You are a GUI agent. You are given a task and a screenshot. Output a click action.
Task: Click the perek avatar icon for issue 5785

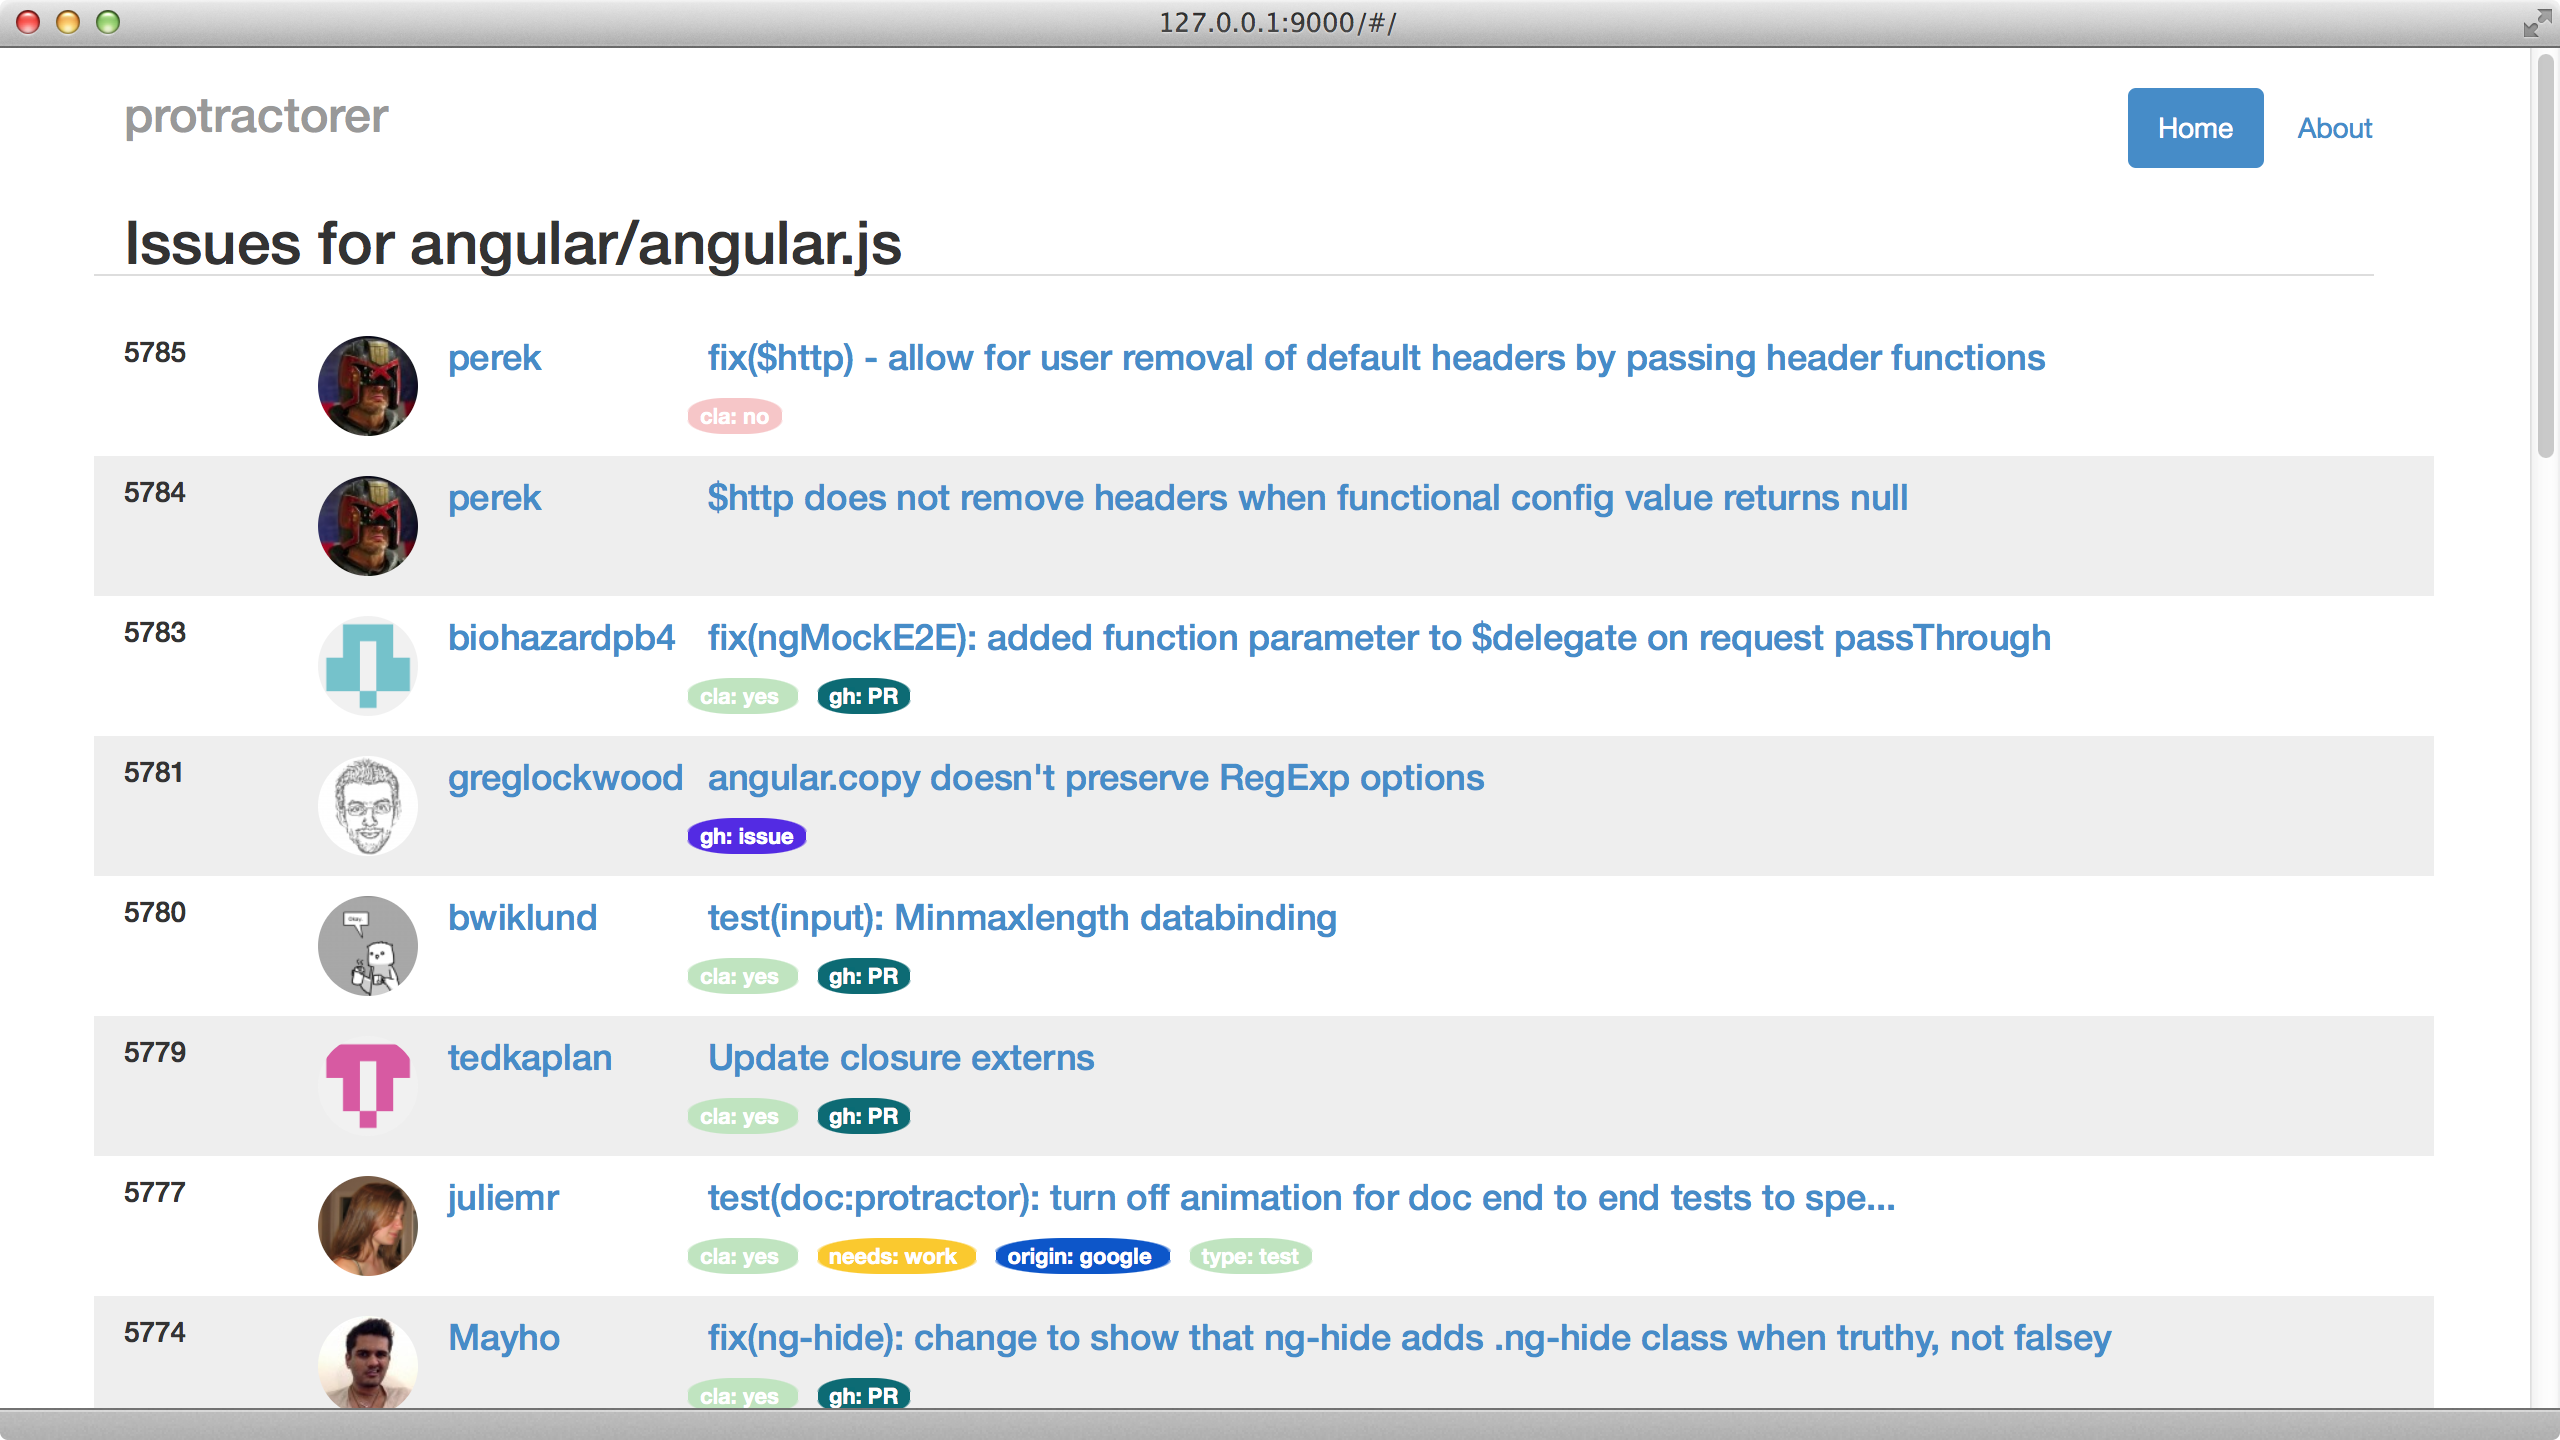tap(369, 385)
